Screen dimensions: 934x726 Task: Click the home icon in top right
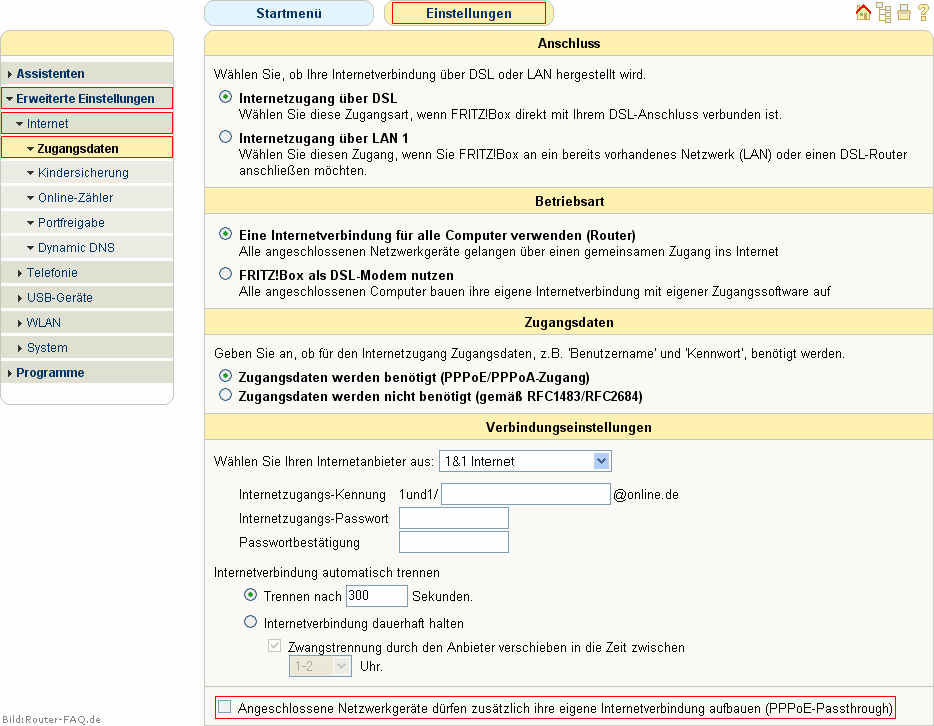pyautogui.click(x=863, y=13)
